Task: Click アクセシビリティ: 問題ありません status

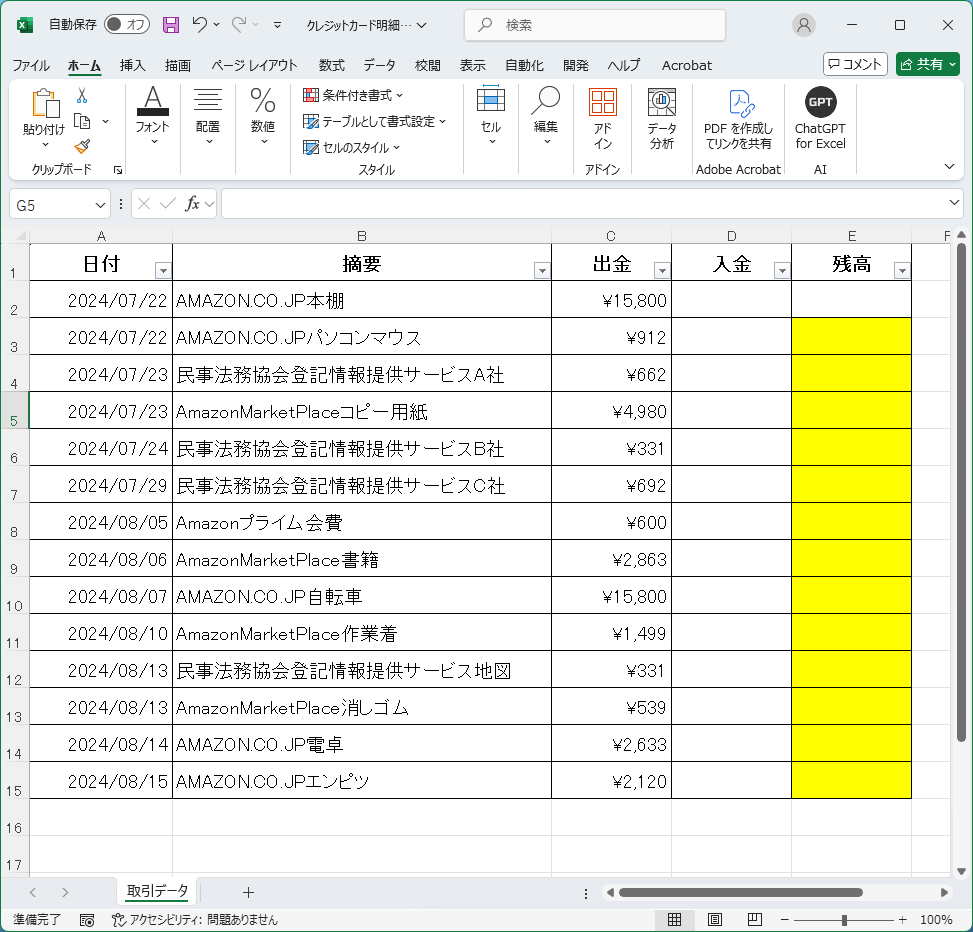Action: pyautogui.click(x=194, y=920)
